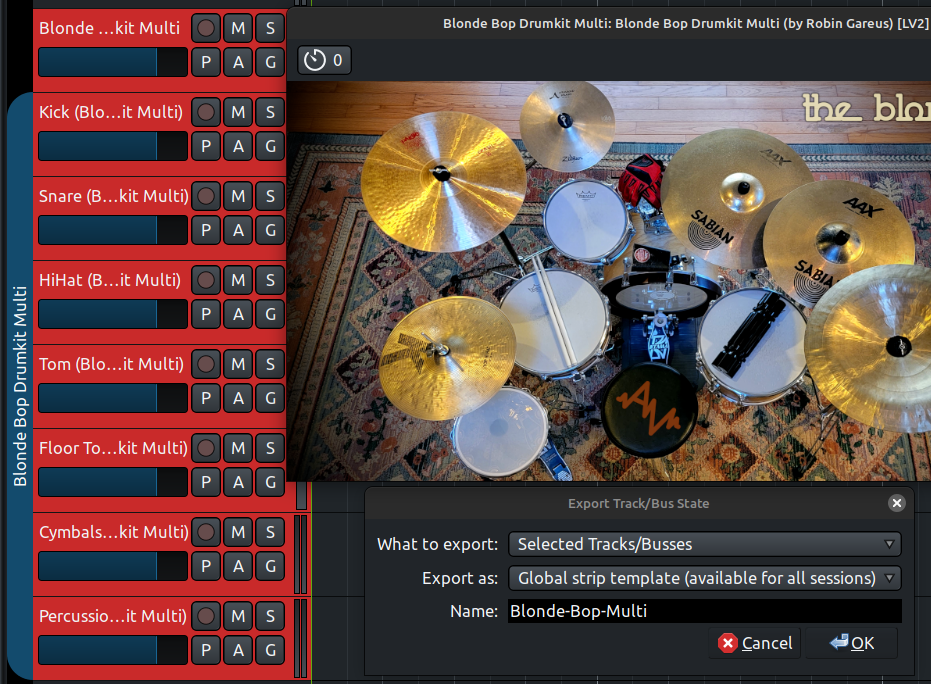The image size is (931, 684).
Task: Arm record on the Percussion track
Action: pyautogui.click(x=206, y=616)
